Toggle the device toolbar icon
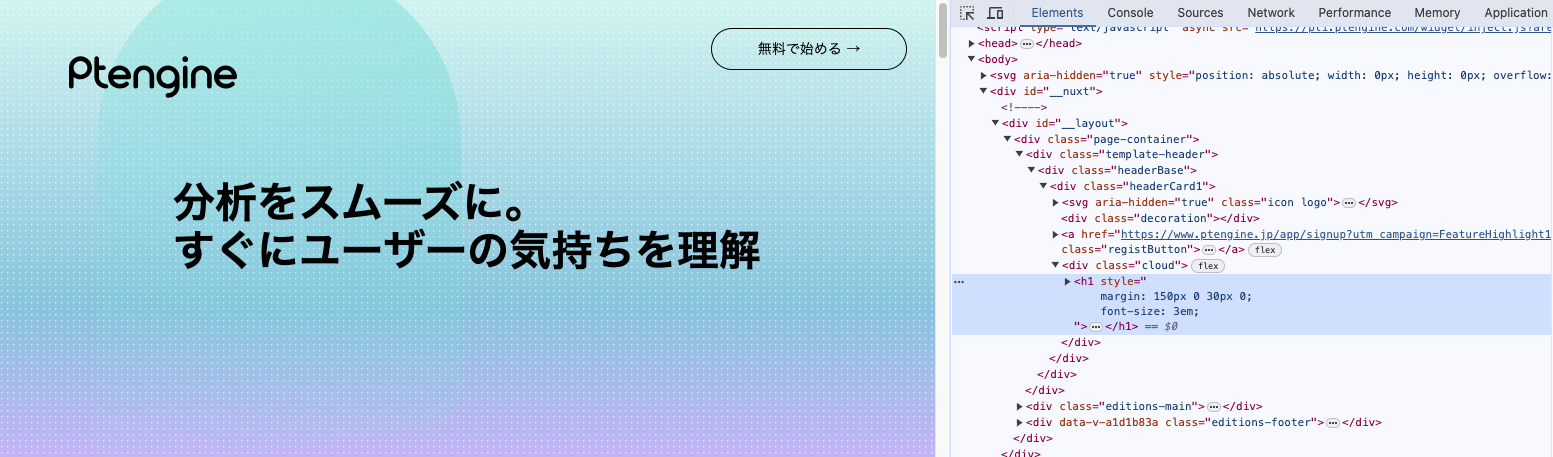1553x457 pixels. coord(995,13)
